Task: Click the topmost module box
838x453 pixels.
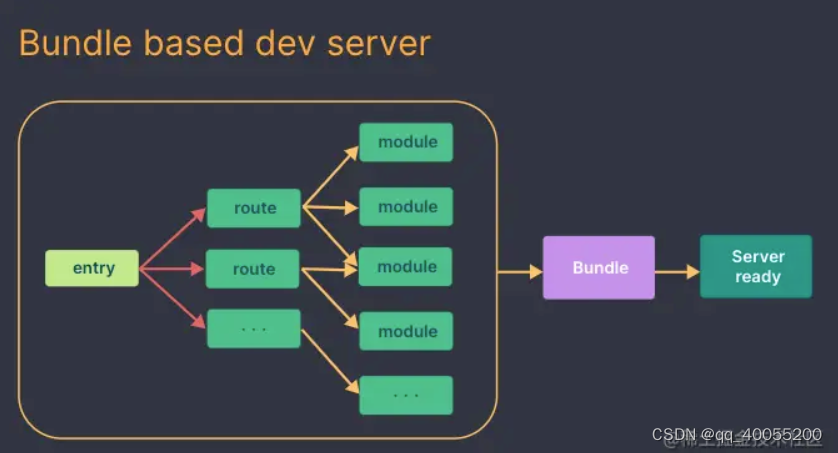Action: point(406,142)
